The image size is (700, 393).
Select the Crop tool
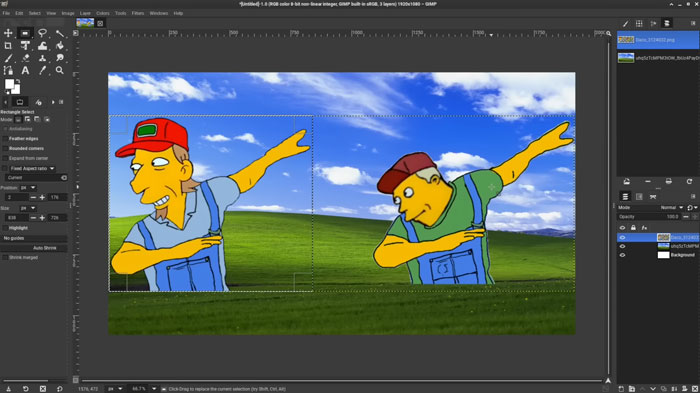point(8,46)
